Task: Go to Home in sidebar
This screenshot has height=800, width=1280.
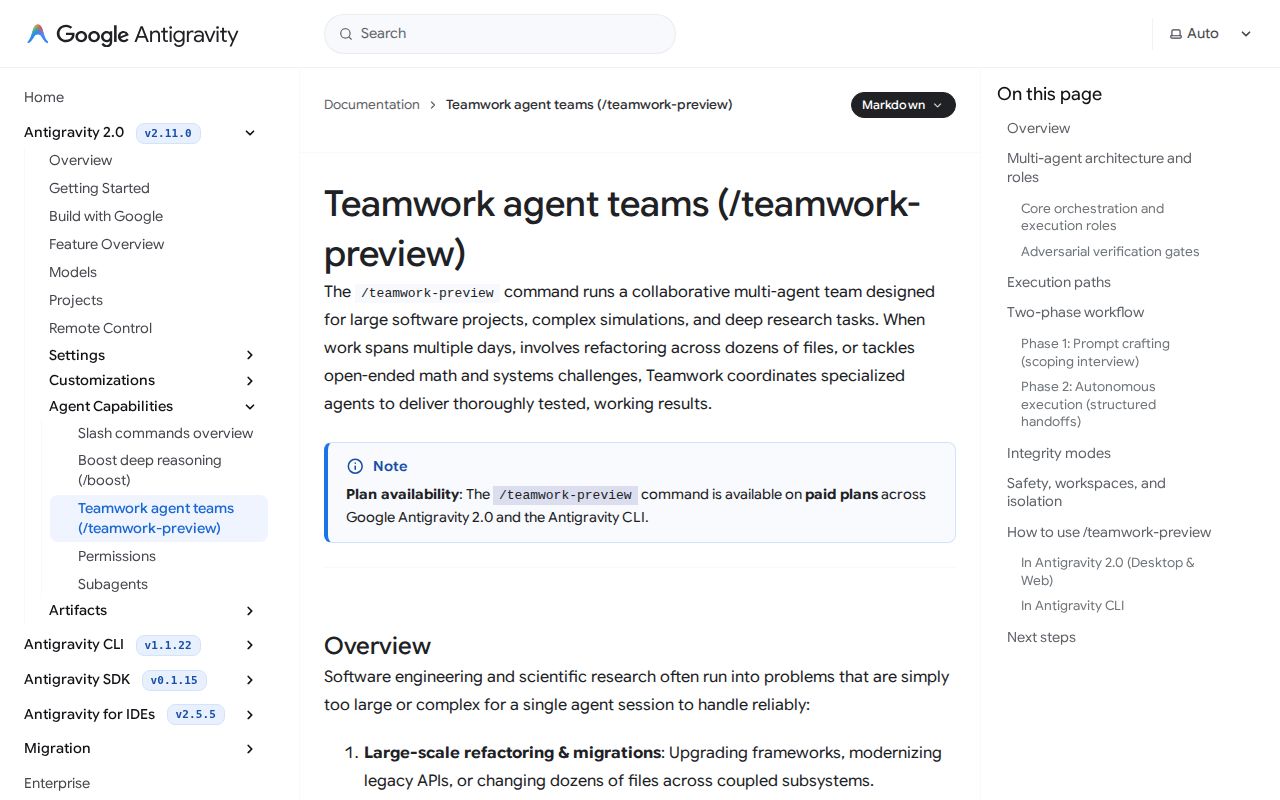Action: coord(44,97)
